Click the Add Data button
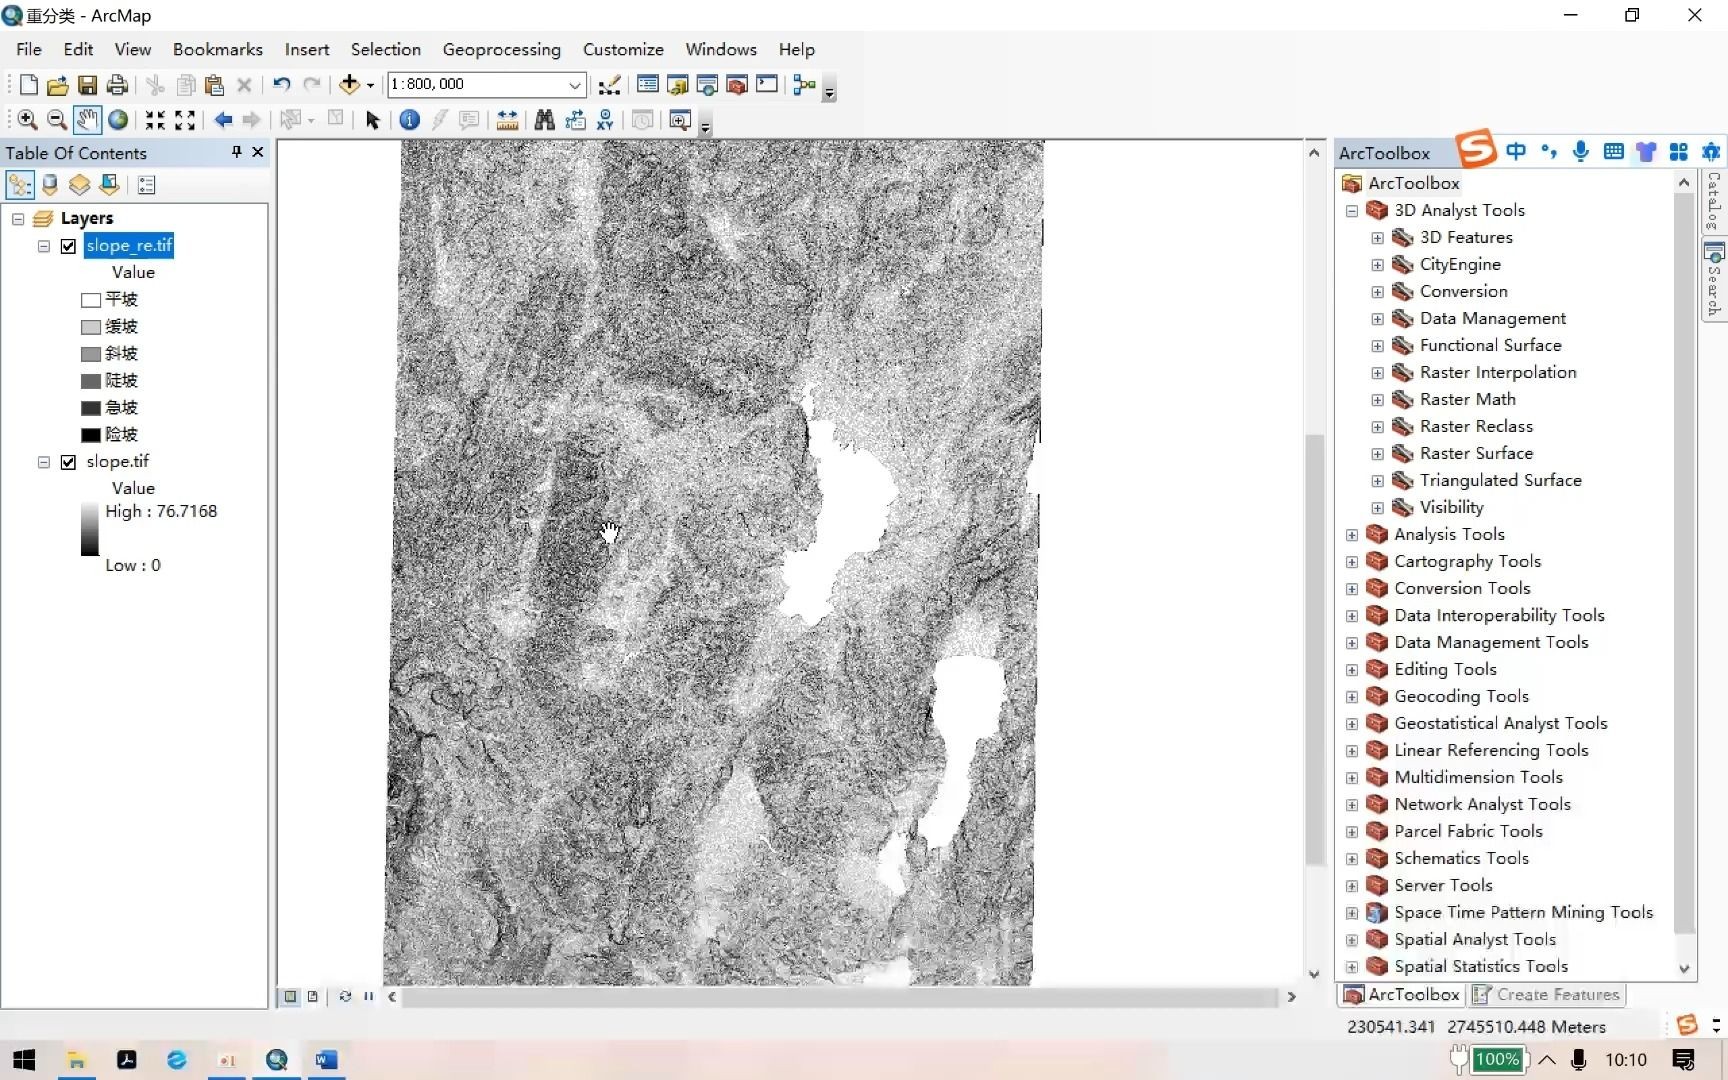The height and width of the screenshot is (1080, 1728). pyautogui.click(x=349, y=85)
